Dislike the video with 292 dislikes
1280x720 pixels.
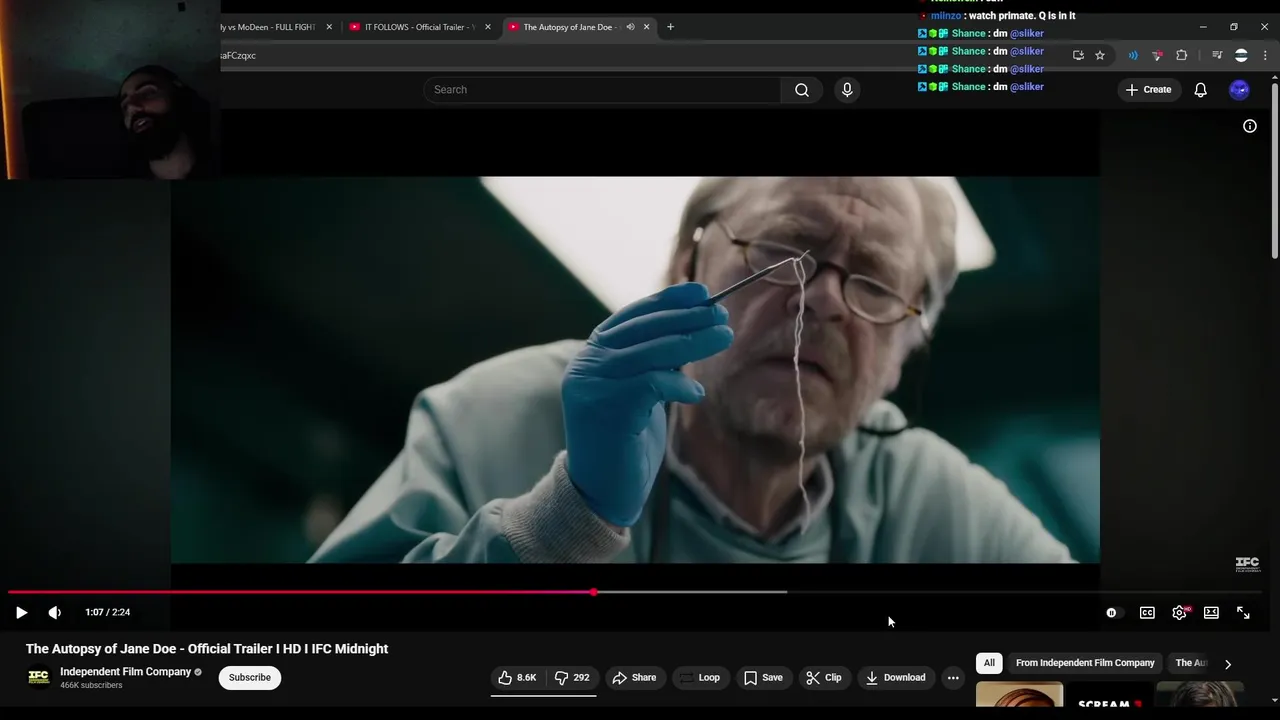[572, 678]
